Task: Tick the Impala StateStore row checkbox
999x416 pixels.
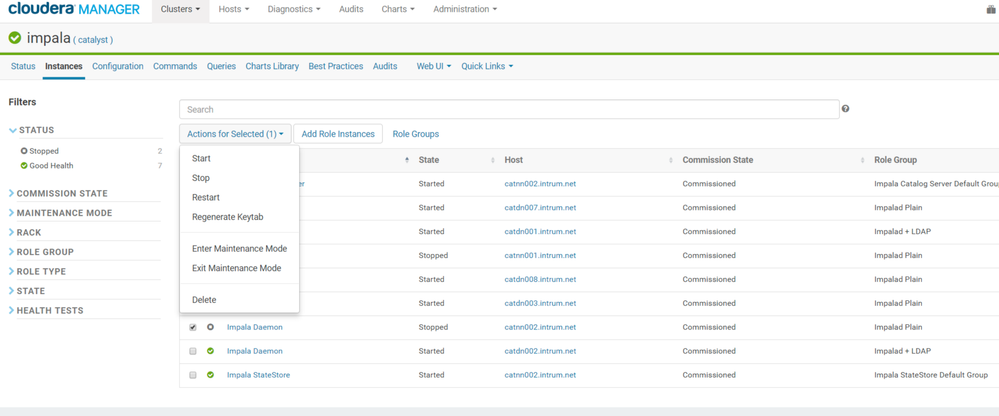Action: (x=193, y=375)
